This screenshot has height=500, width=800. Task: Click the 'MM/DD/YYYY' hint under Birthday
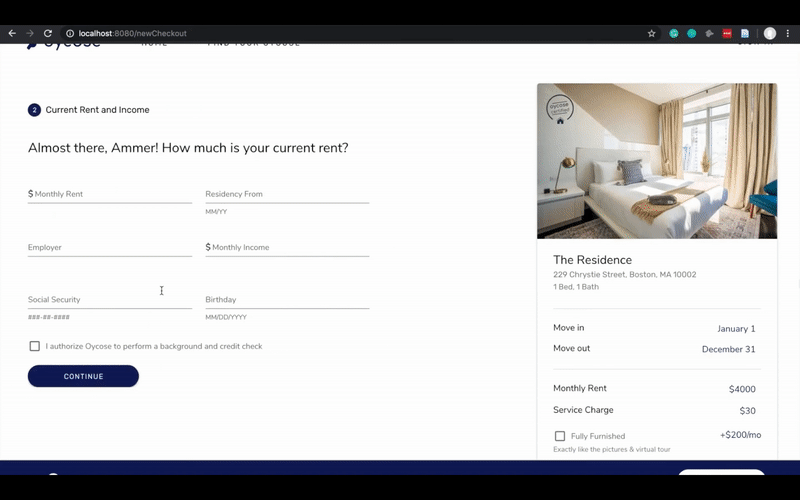coord(226,317)
